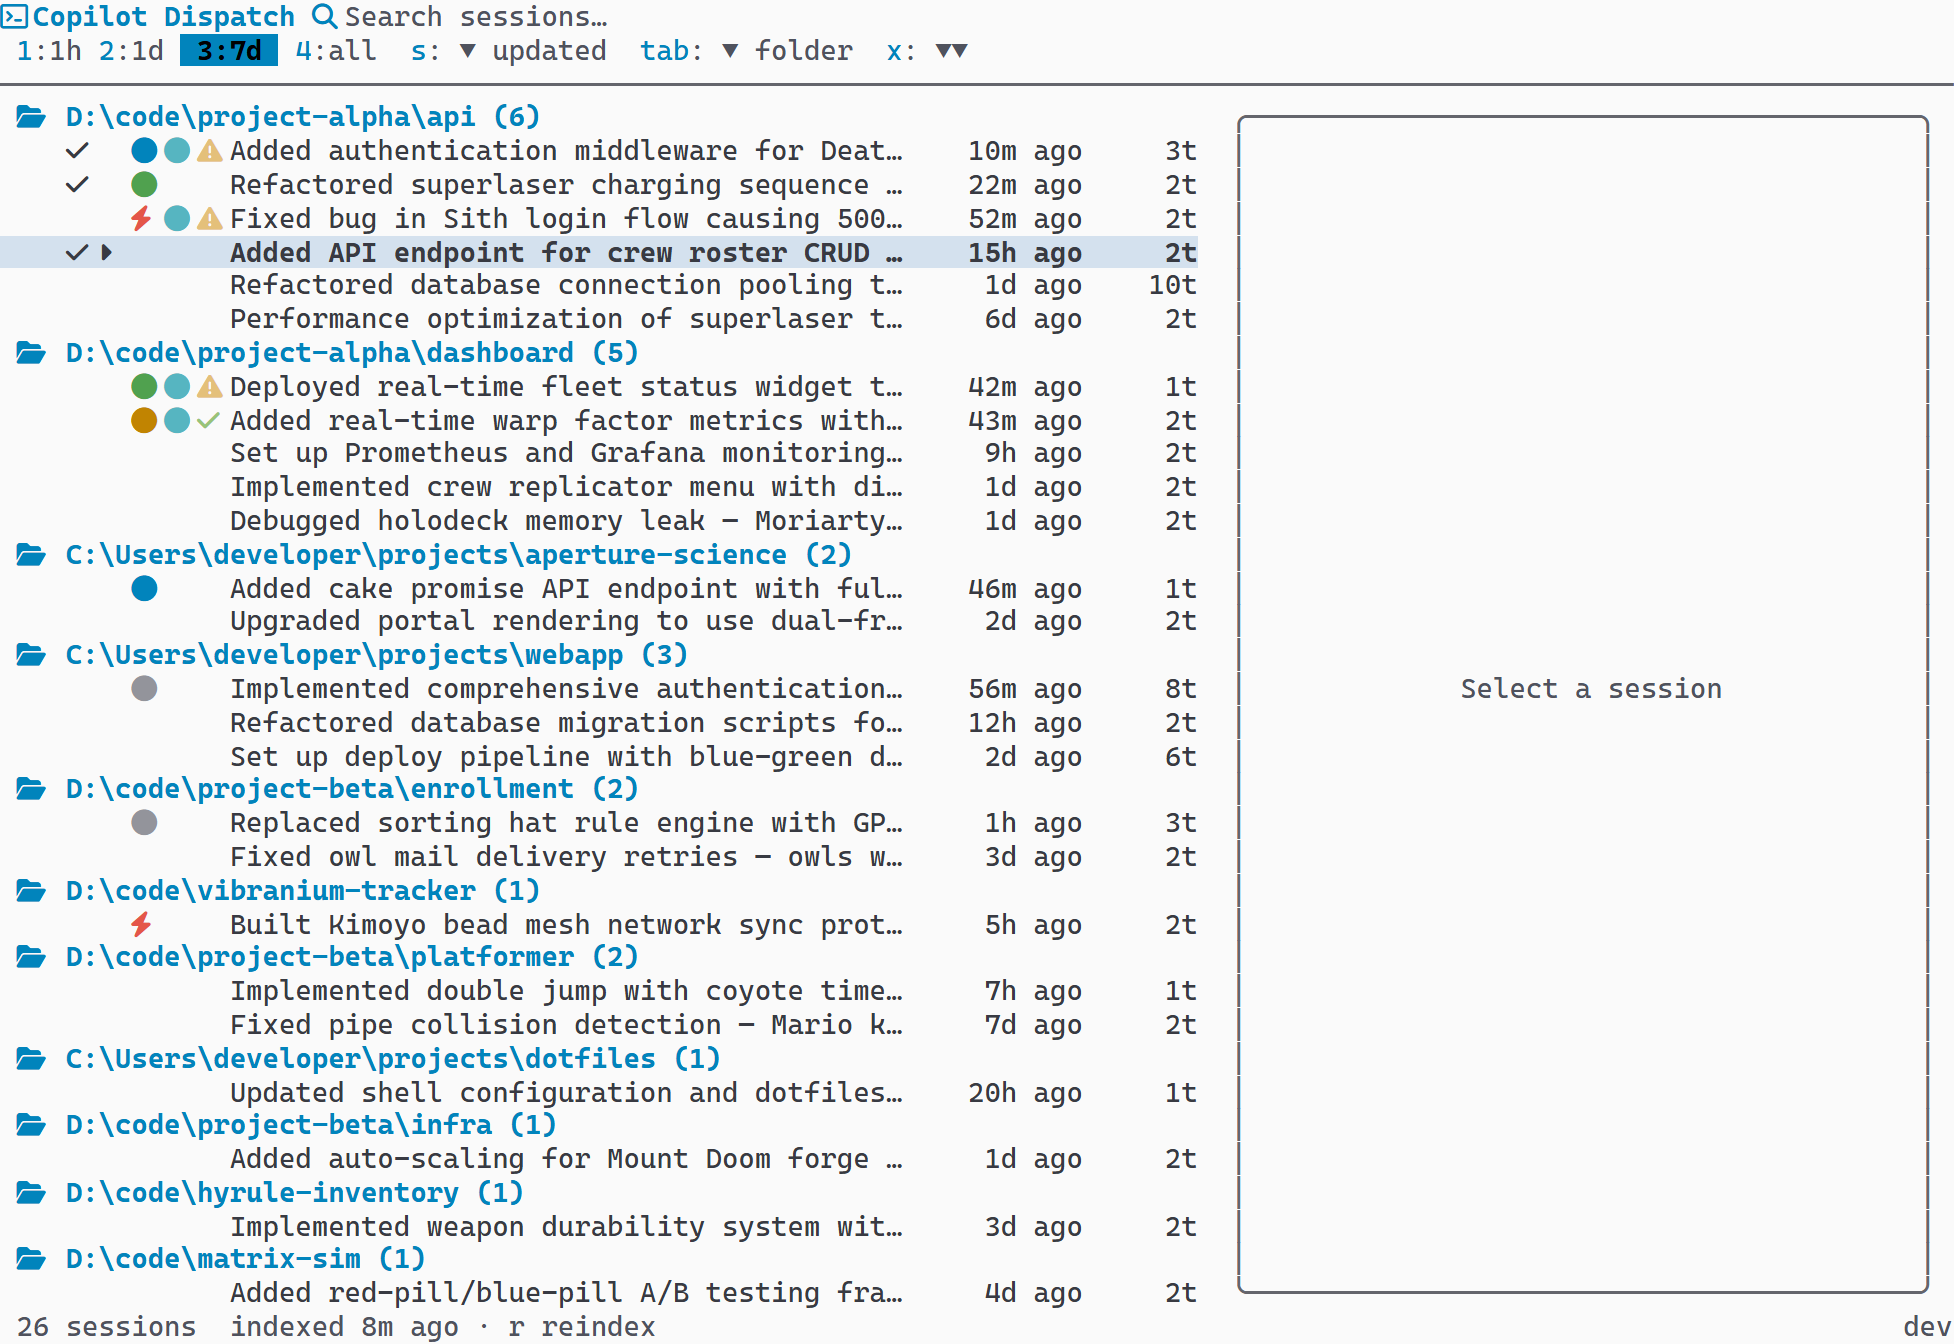
Task: Click the project-beta\infra folder icon
Action: (31, 1125)
